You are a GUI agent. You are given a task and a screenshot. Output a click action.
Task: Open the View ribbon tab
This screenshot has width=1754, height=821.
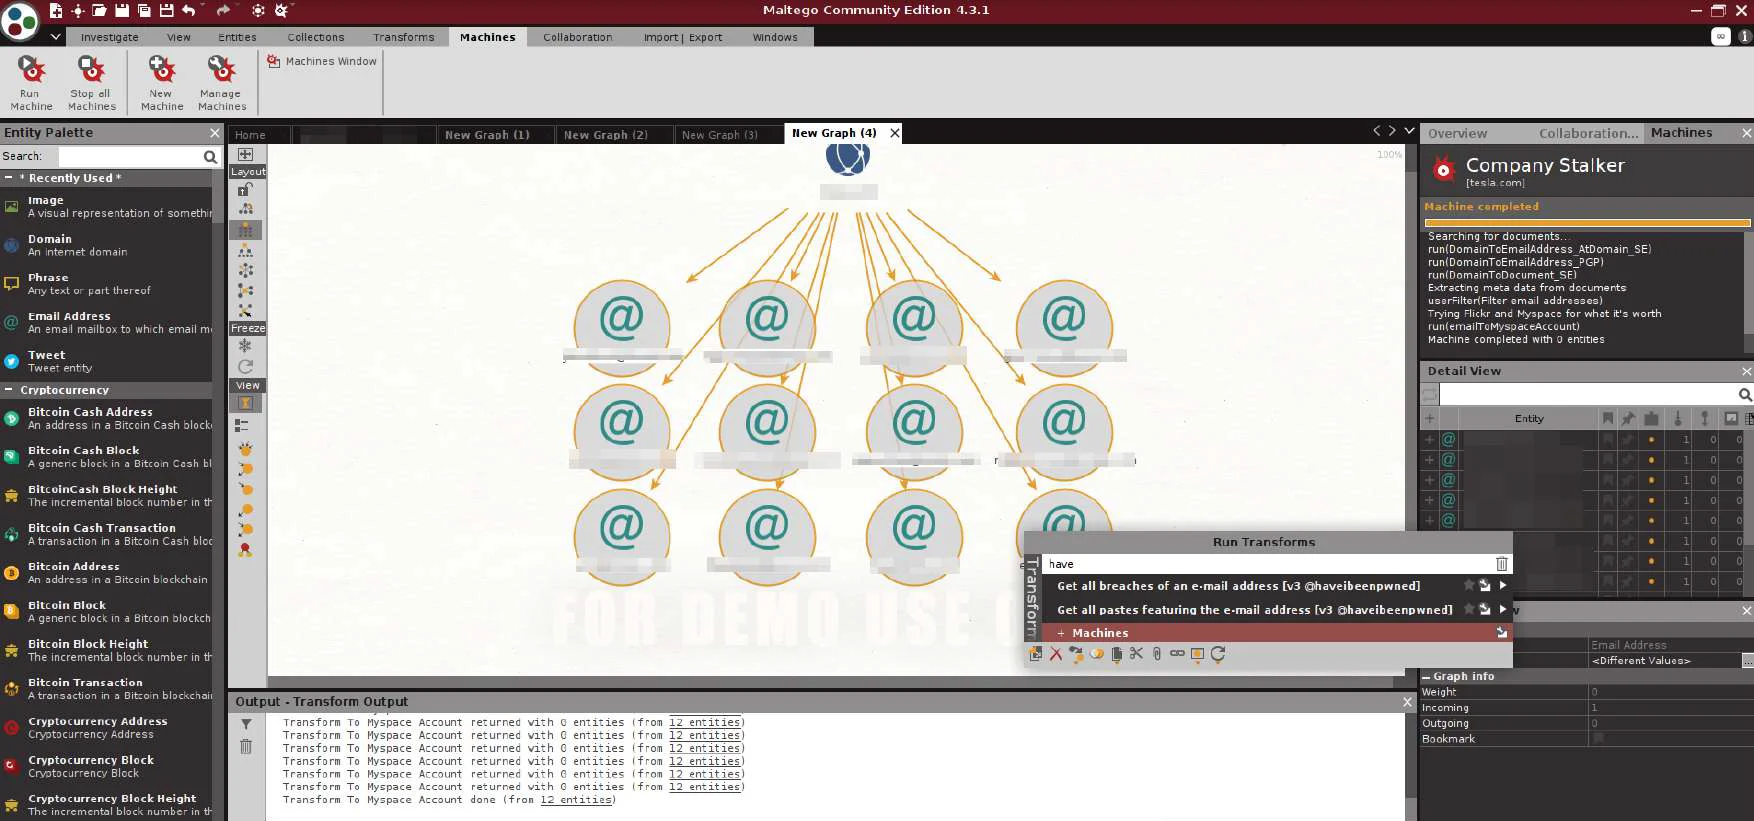pyautogui.click(x=179, y=37)
